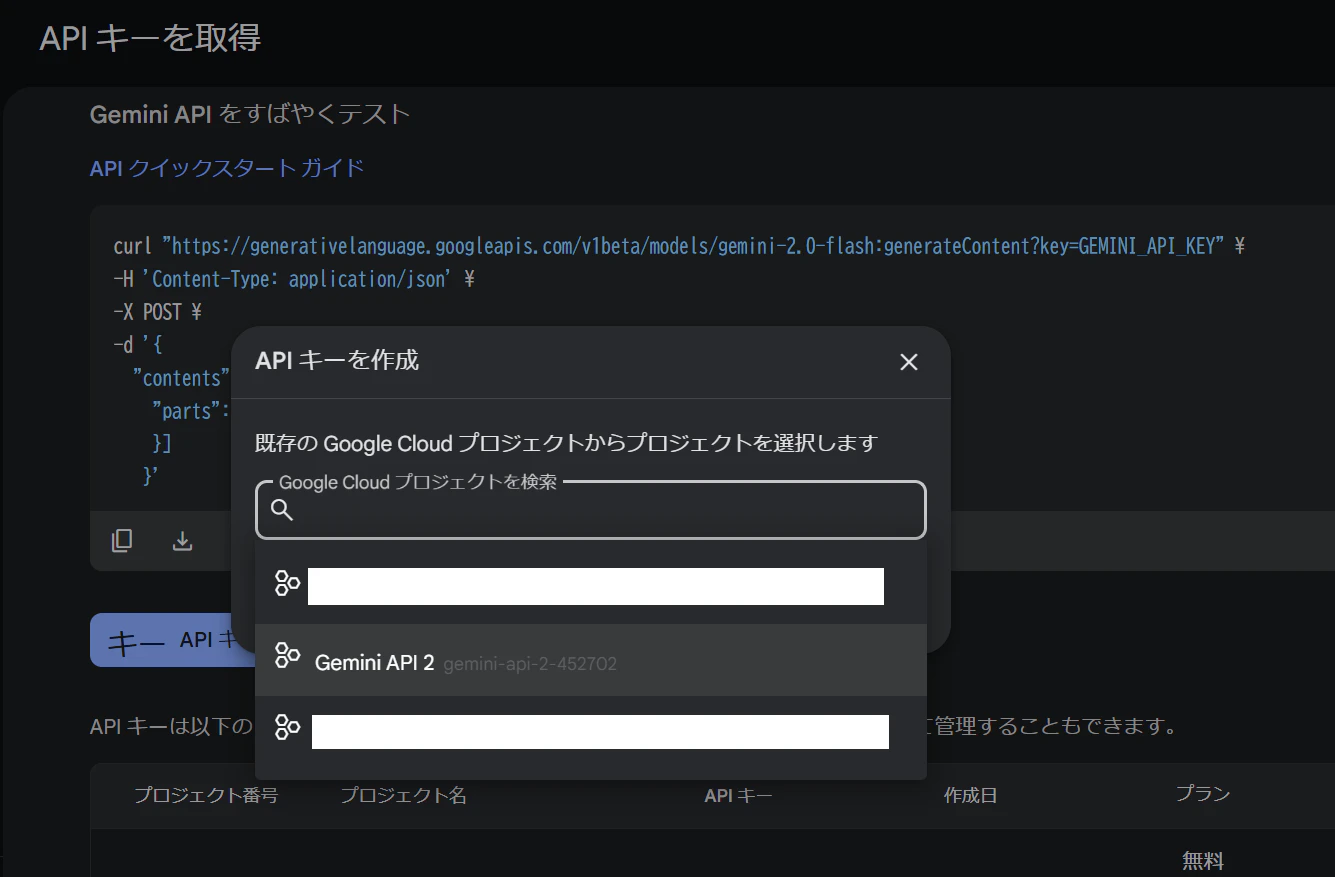This screenshot has width=1335, height=877.
Task: Close the API キーを作成 dialog
Action: click(x=908, y=362)
